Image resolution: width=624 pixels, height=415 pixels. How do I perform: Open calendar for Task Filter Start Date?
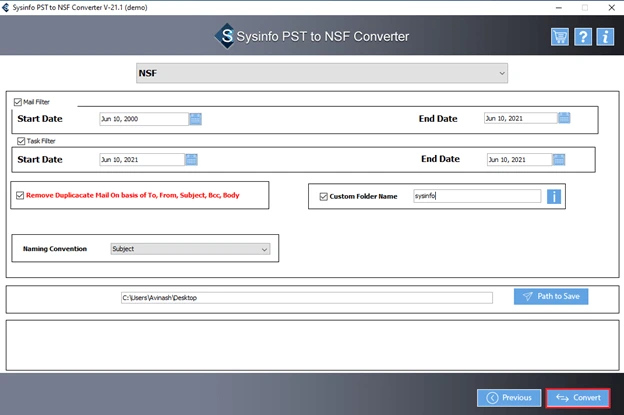pyautogui.click(x=191, y=160)
